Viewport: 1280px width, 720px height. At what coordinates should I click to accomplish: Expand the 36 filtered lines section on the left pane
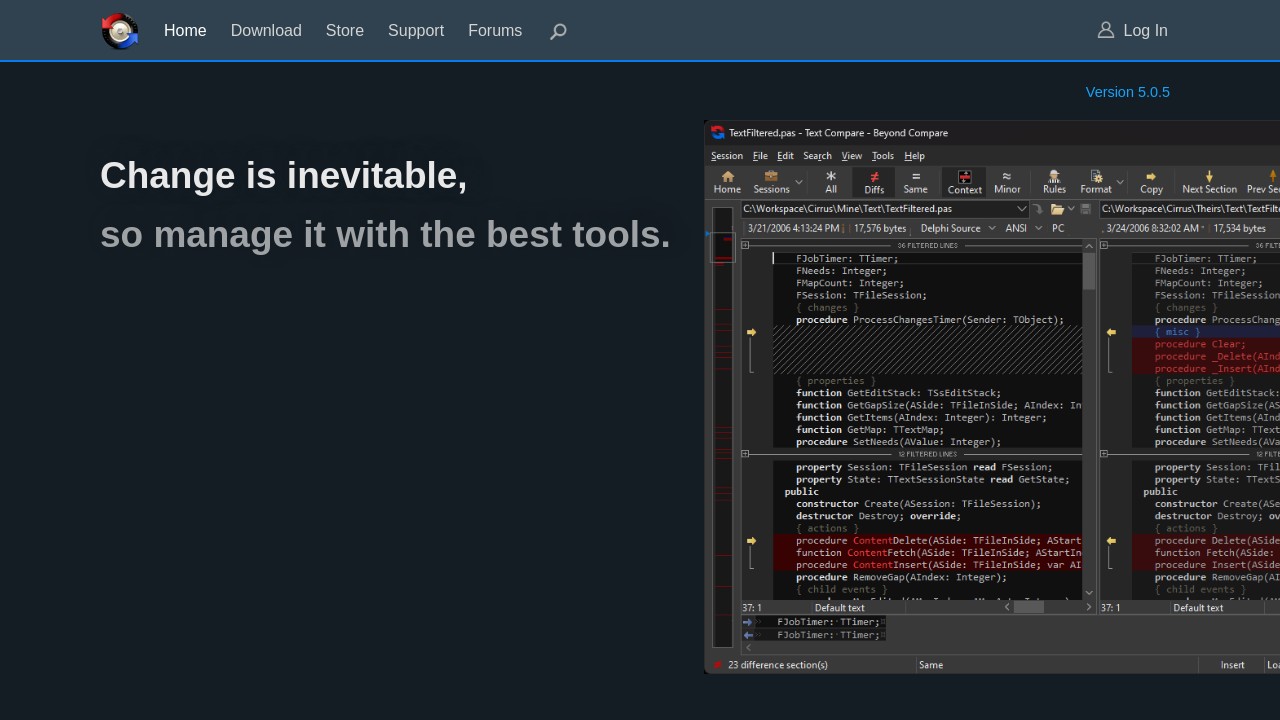(x=745, y=245)
